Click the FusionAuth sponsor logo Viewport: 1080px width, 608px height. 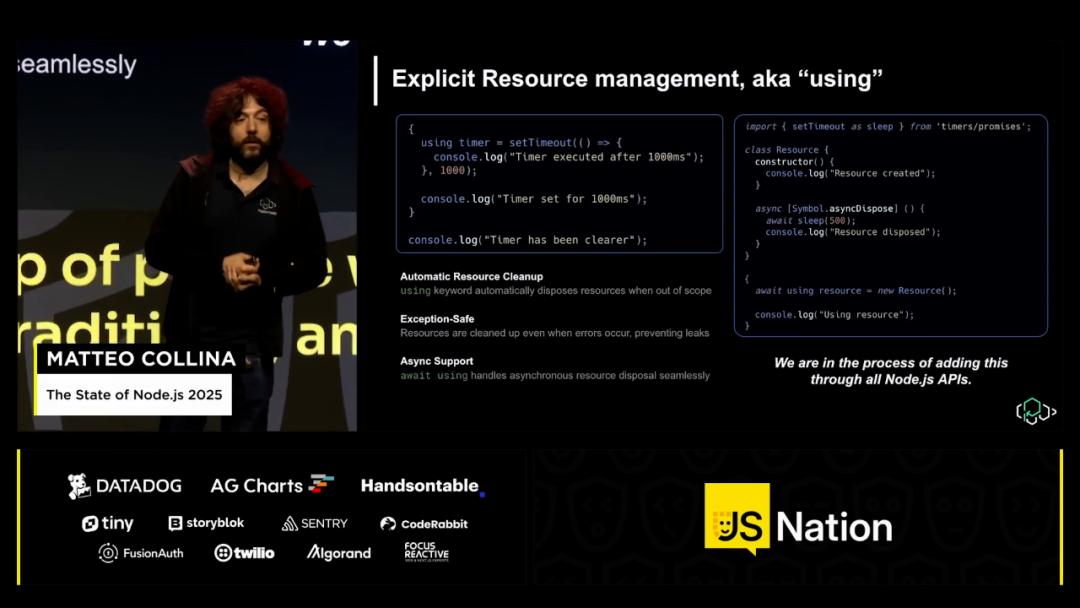tap(141, 553)
